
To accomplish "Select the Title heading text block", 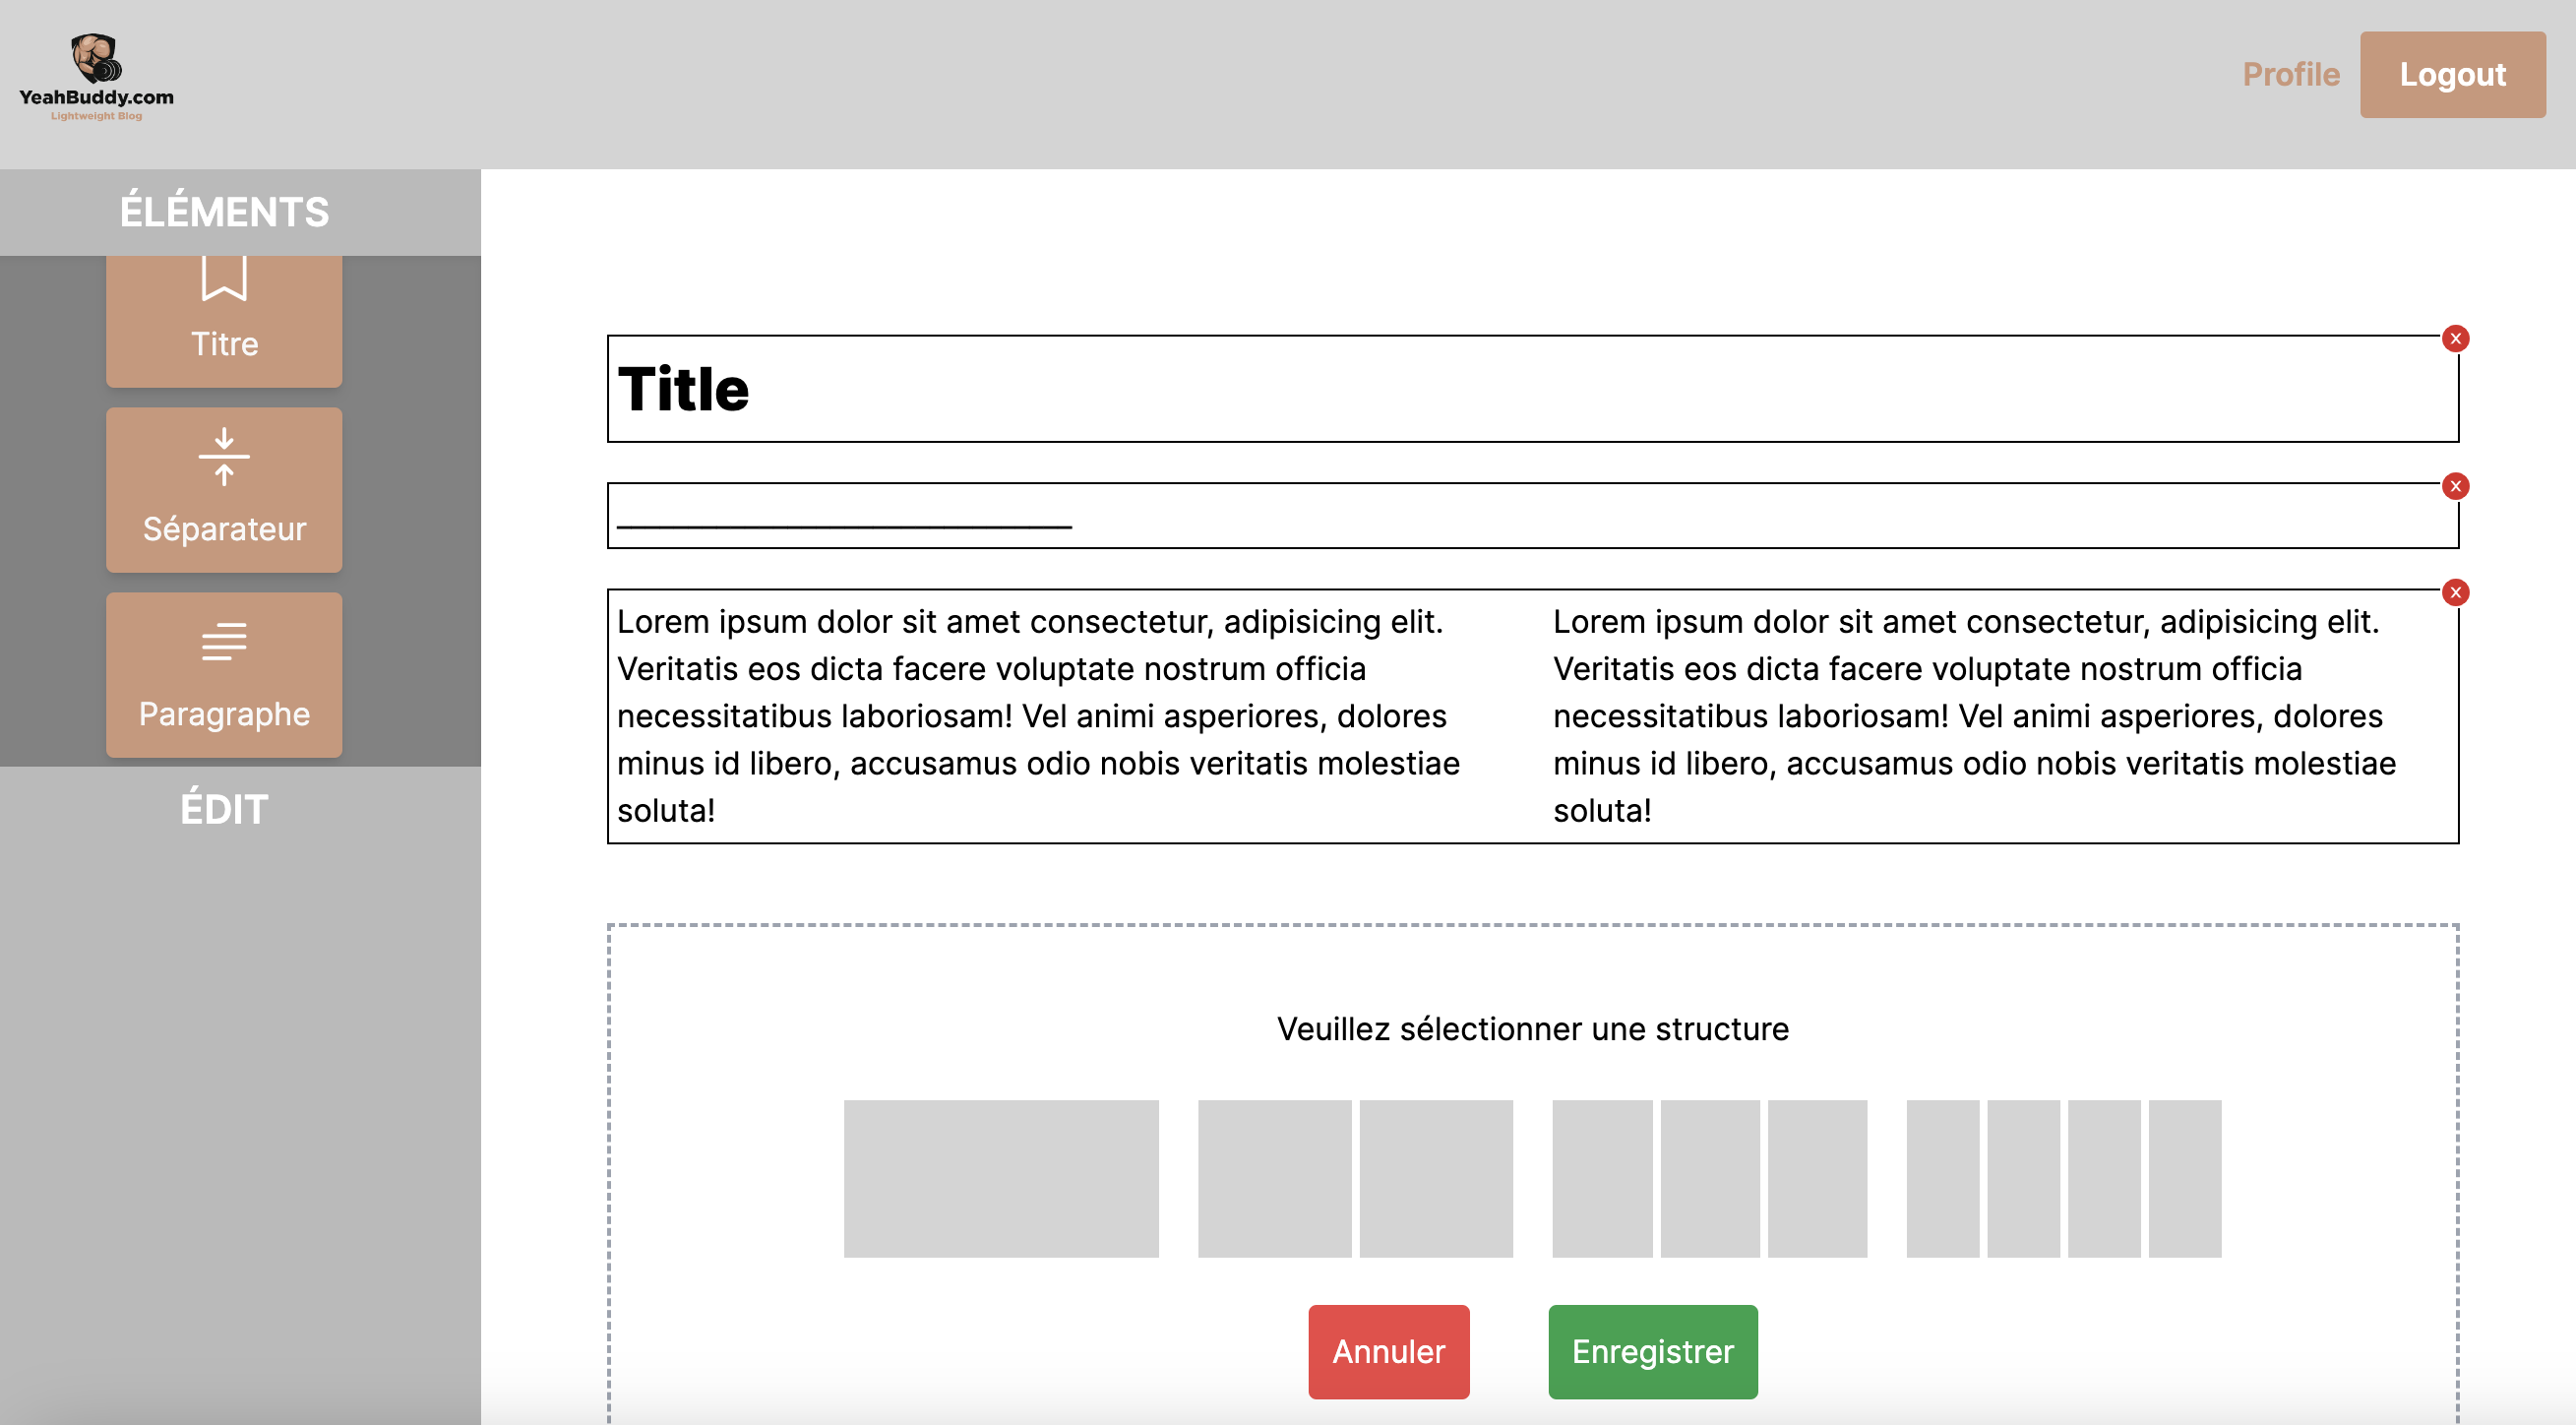I will [1532, 388].
